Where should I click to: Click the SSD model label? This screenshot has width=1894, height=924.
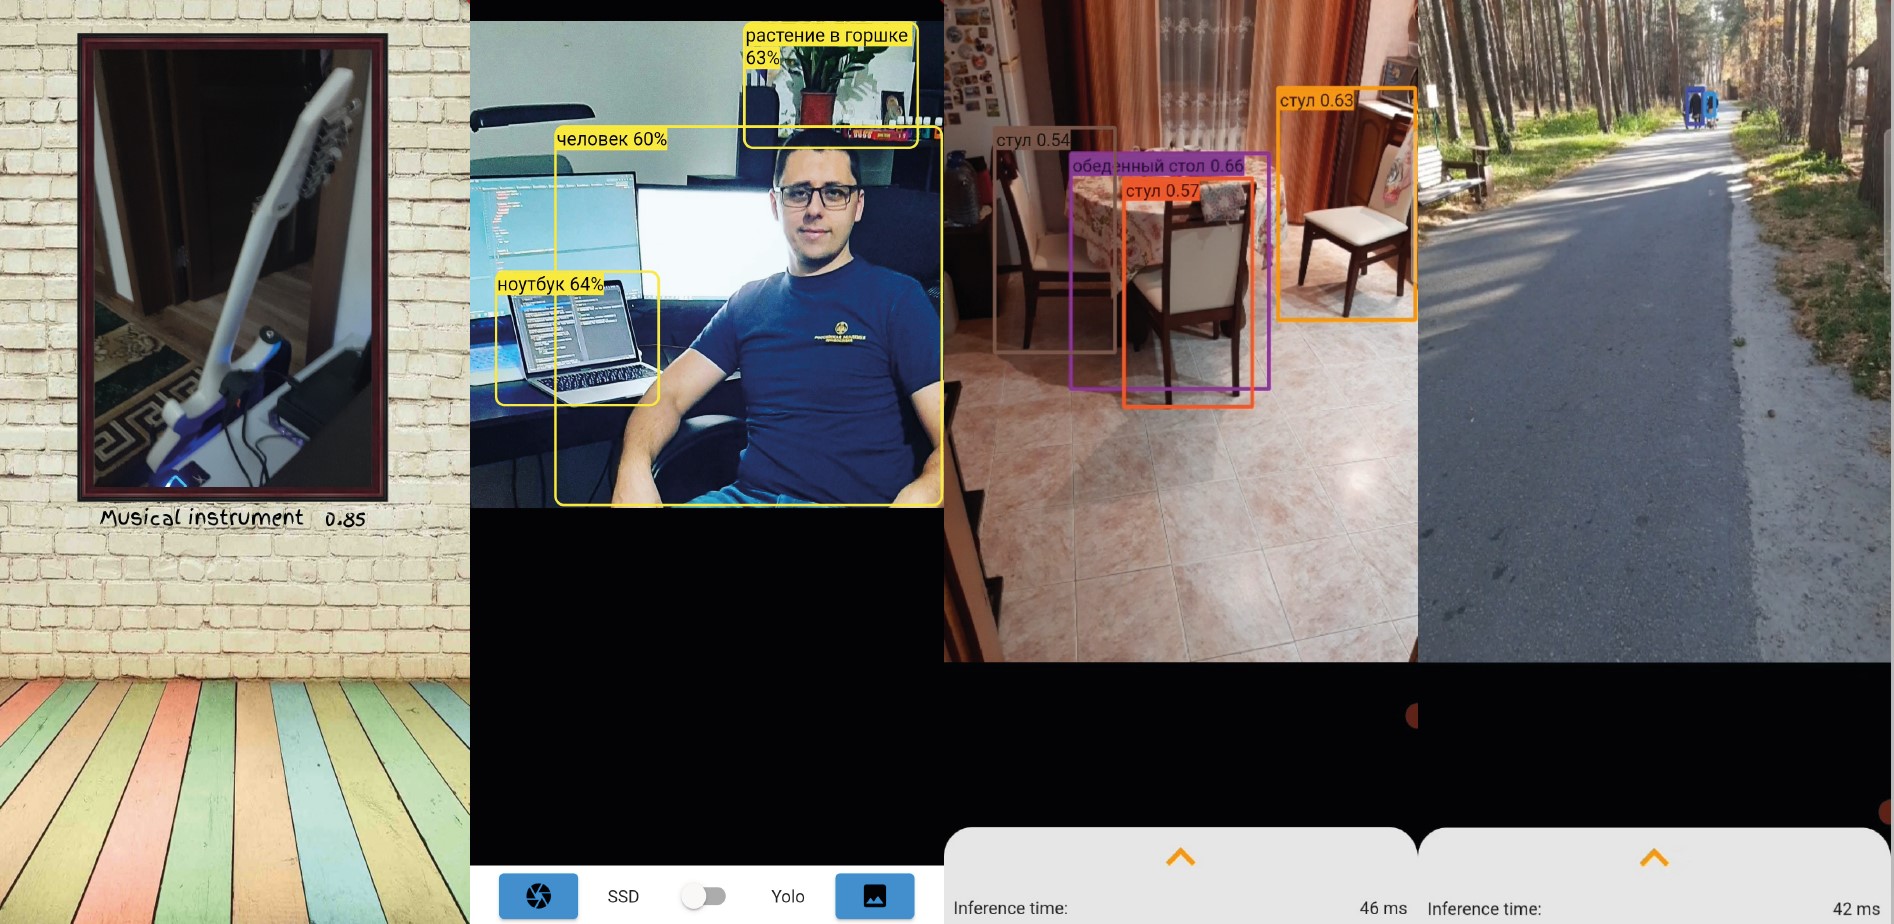coord(623,896)
